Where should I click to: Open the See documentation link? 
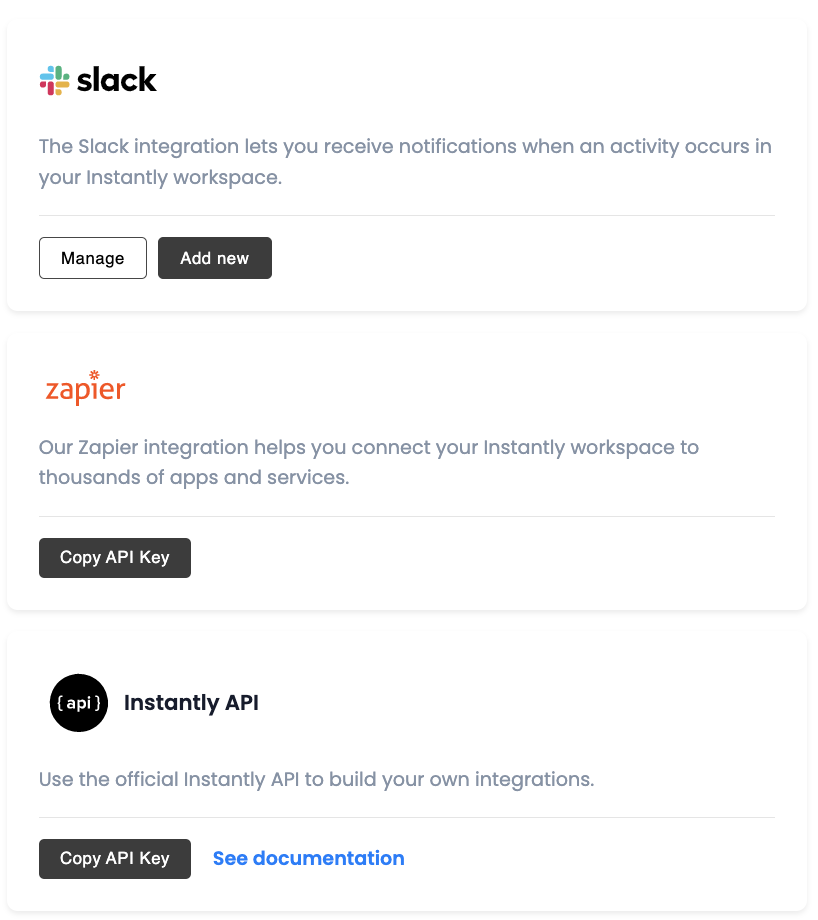309,858
